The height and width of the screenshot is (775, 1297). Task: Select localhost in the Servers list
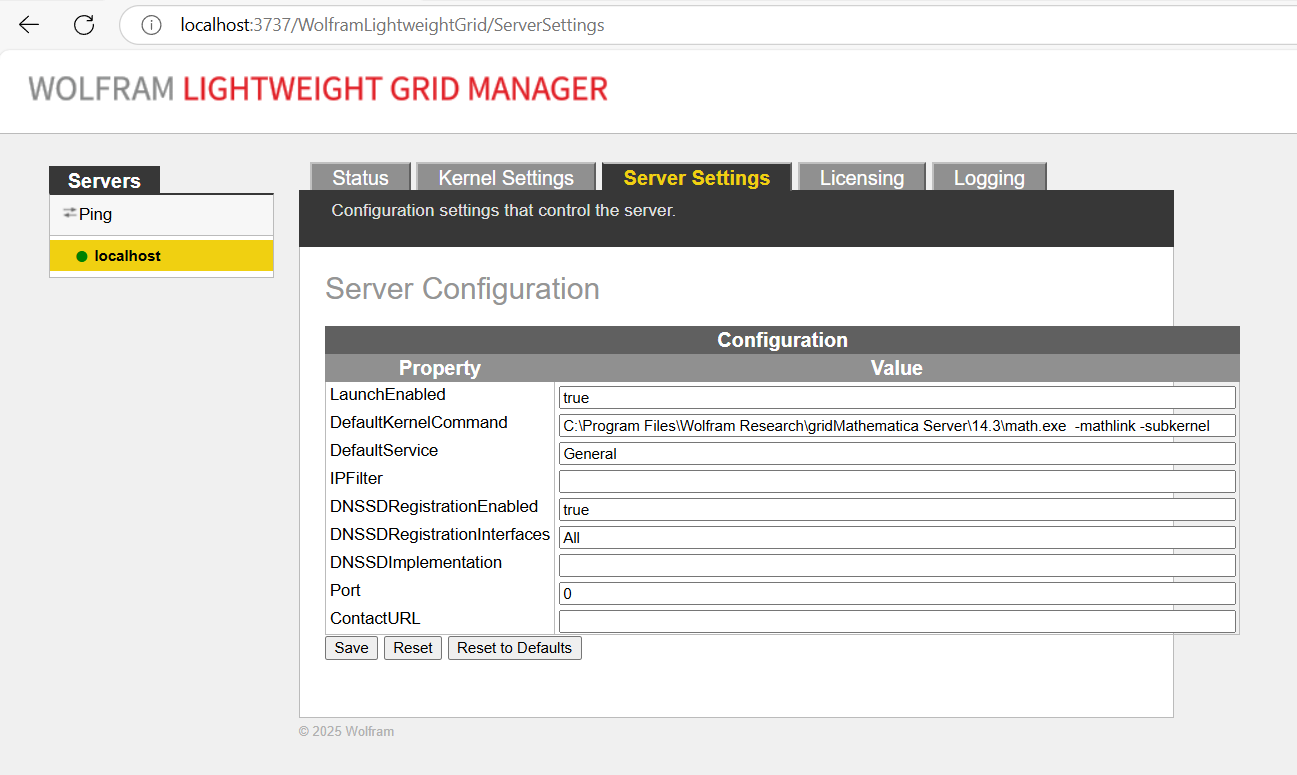161,256
